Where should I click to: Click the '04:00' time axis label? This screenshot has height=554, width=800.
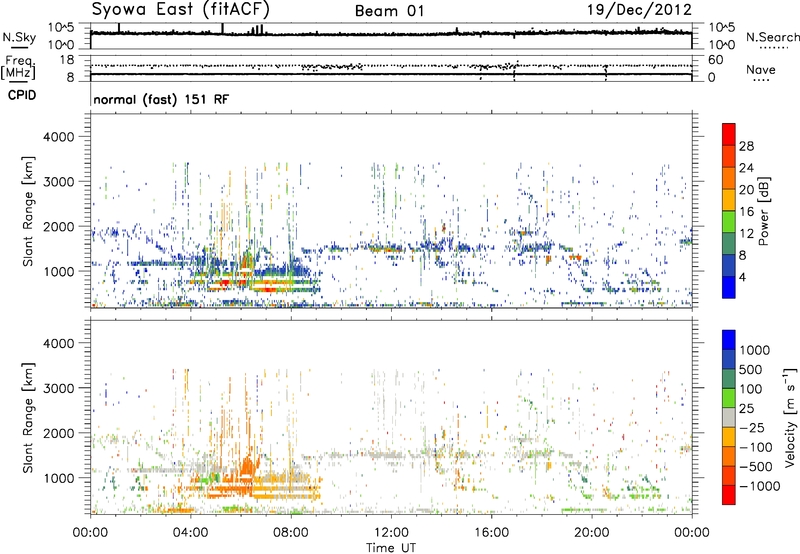190,533
